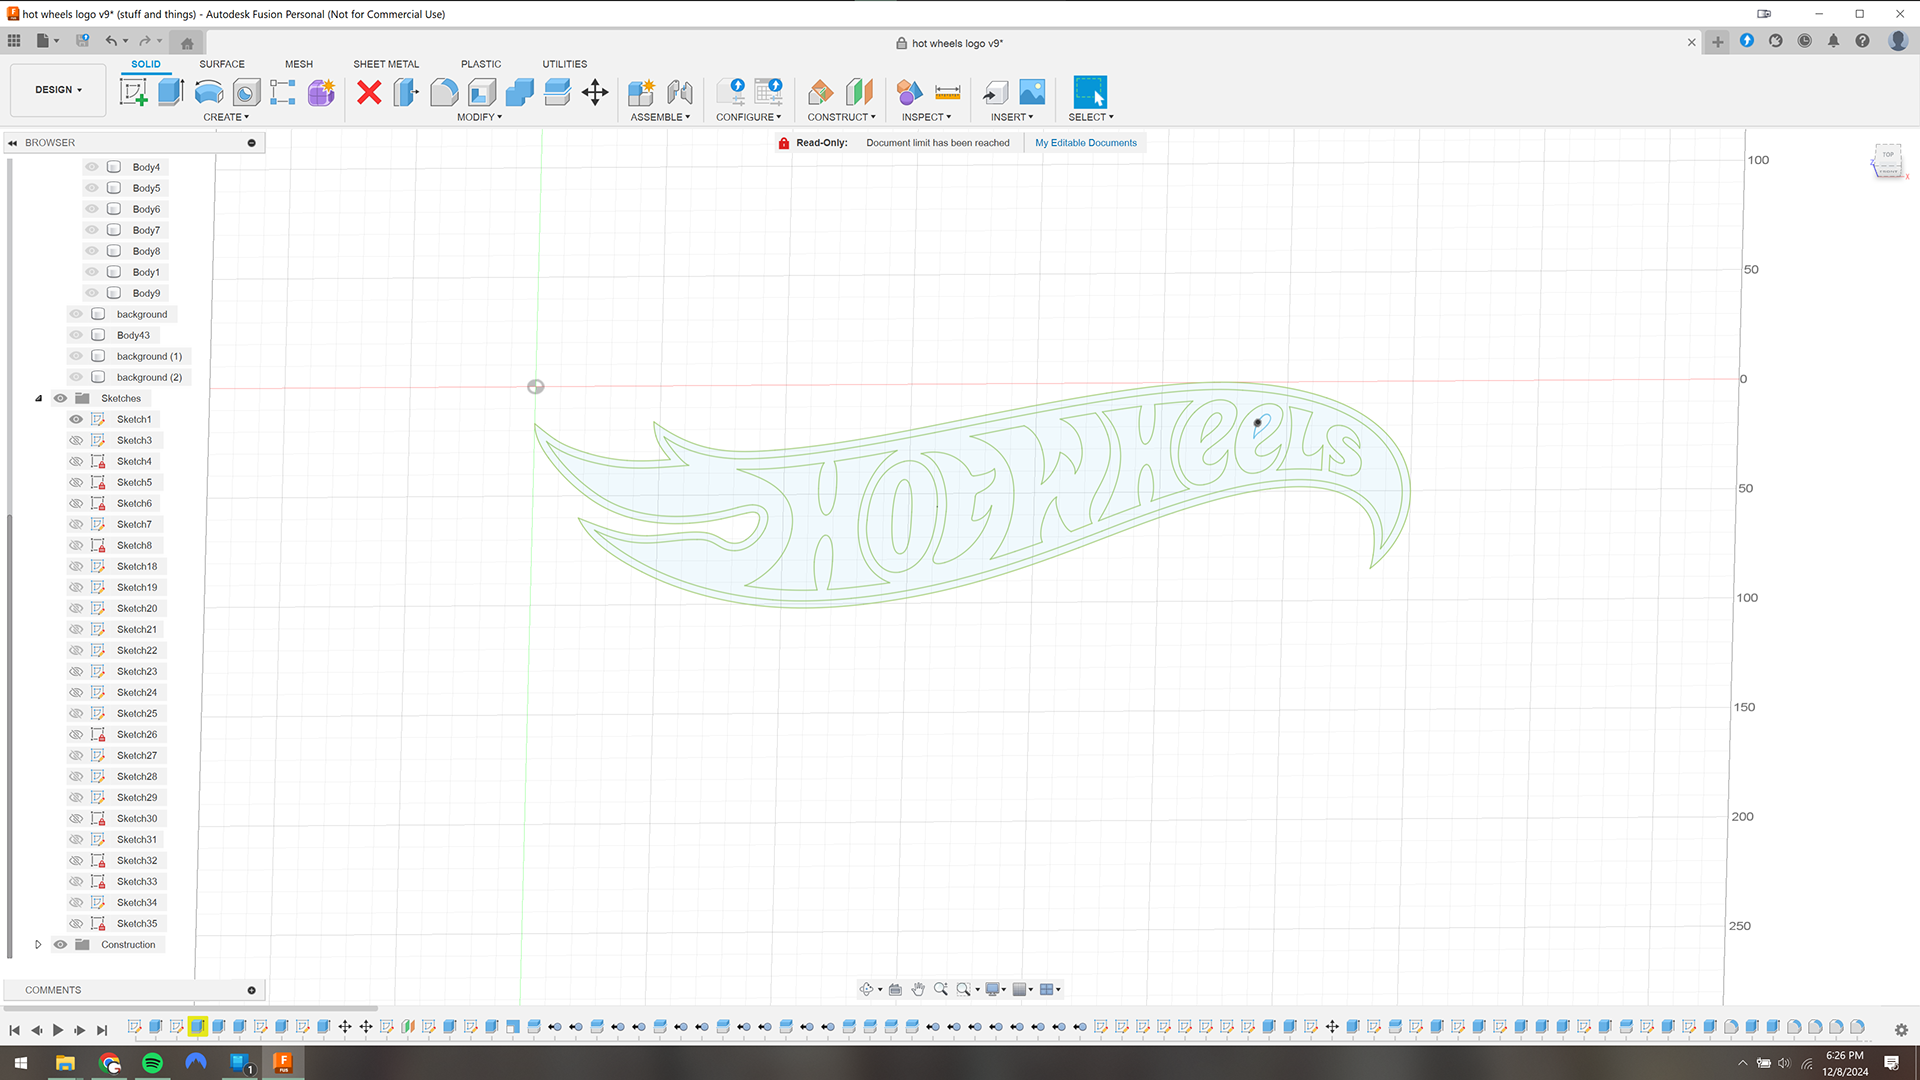Switch to the SOLID tab

[x=146, y=64]
